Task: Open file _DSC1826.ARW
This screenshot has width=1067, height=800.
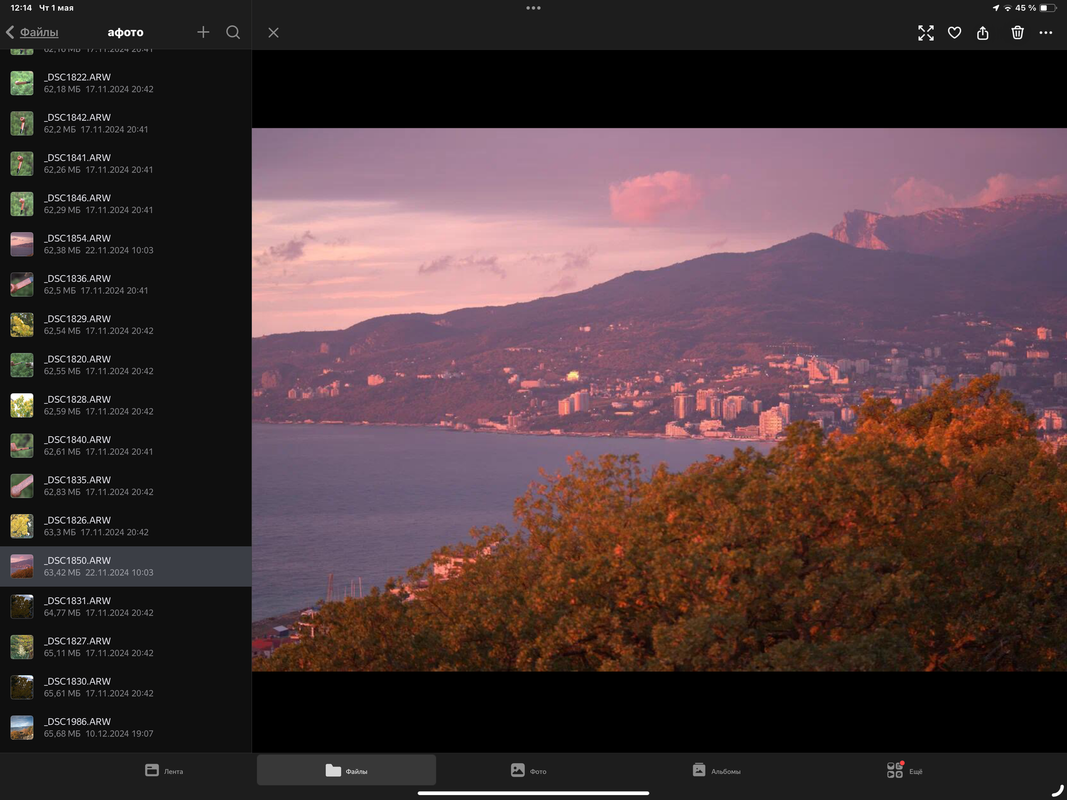Action: pyautogui.click(x=126, y=526)
